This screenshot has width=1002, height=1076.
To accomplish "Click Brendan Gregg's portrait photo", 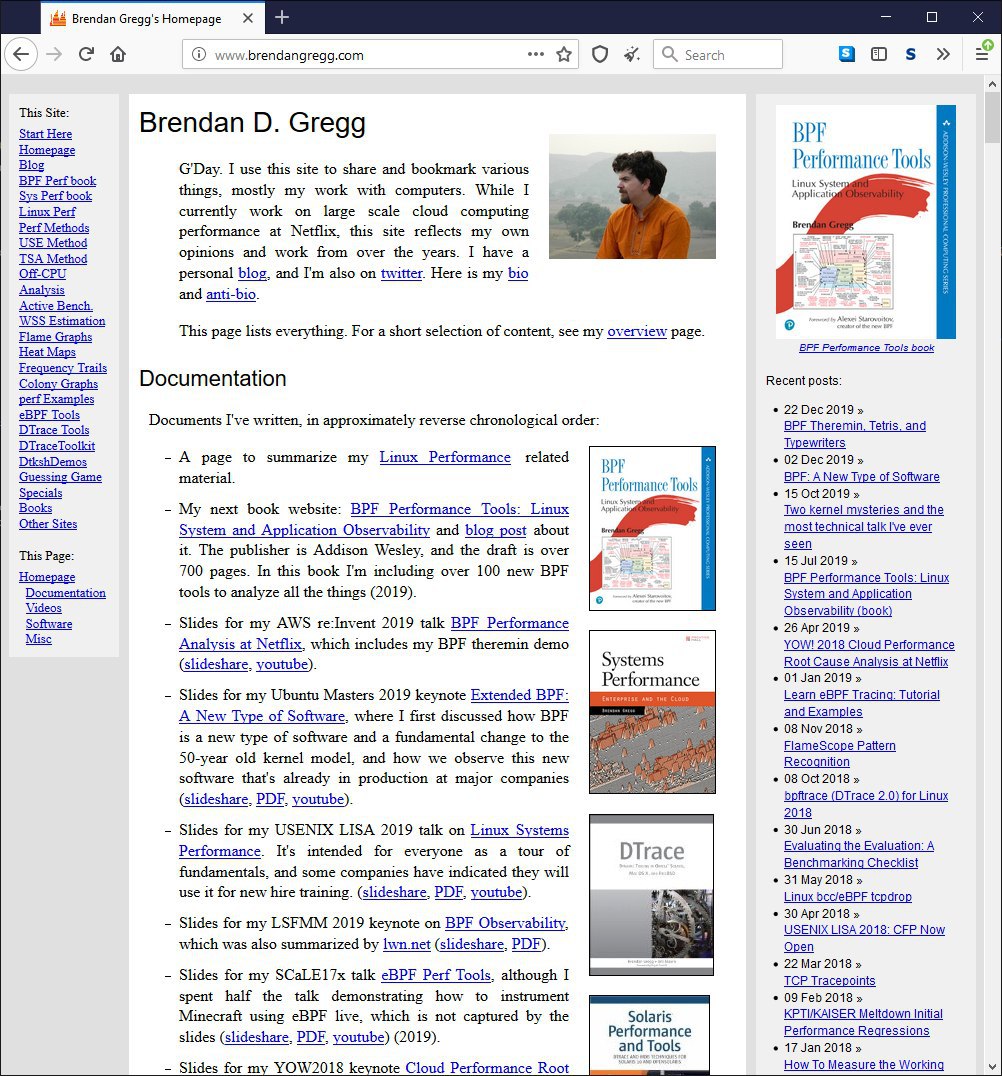I will pyautogui.click(x=632, y=196).
